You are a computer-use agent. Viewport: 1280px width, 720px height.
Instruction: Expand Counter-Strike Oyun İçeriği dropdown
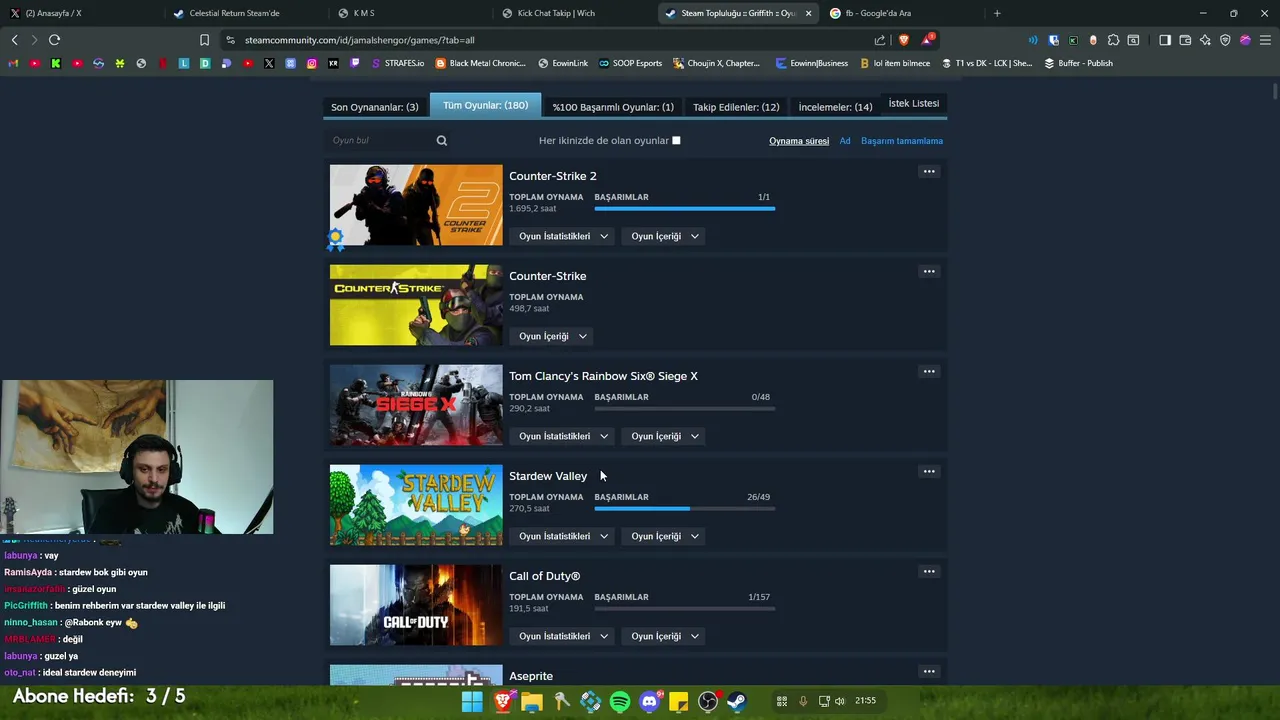coord(552,336)
